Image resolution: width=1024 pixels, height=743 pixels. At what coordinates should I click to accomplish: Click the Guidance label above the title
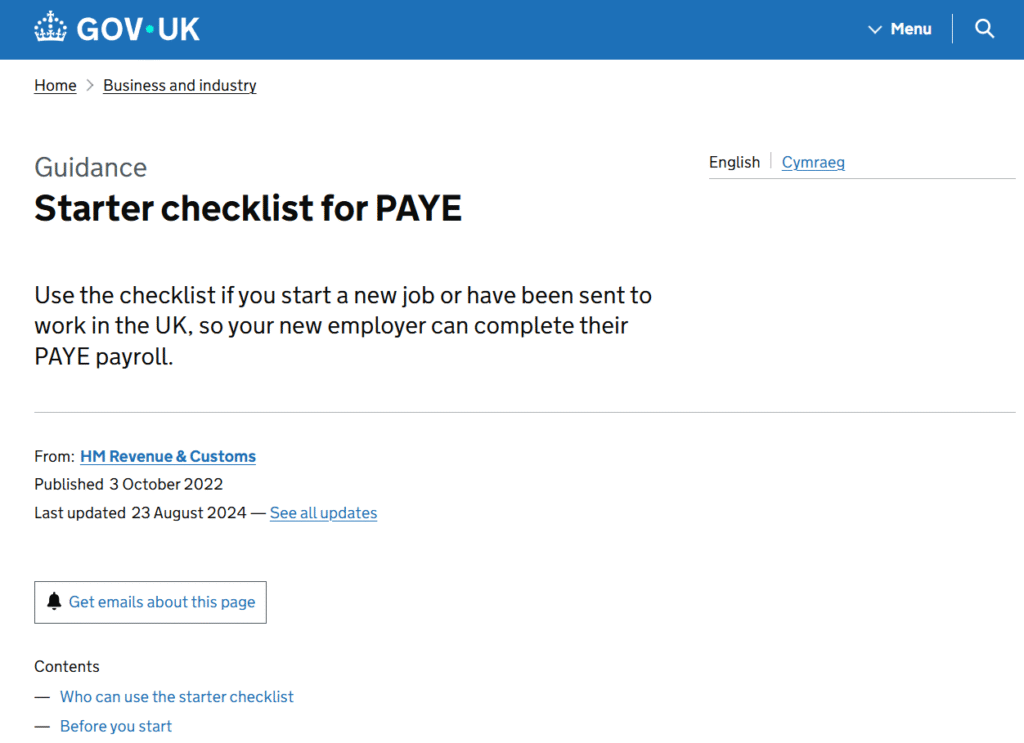90,167
